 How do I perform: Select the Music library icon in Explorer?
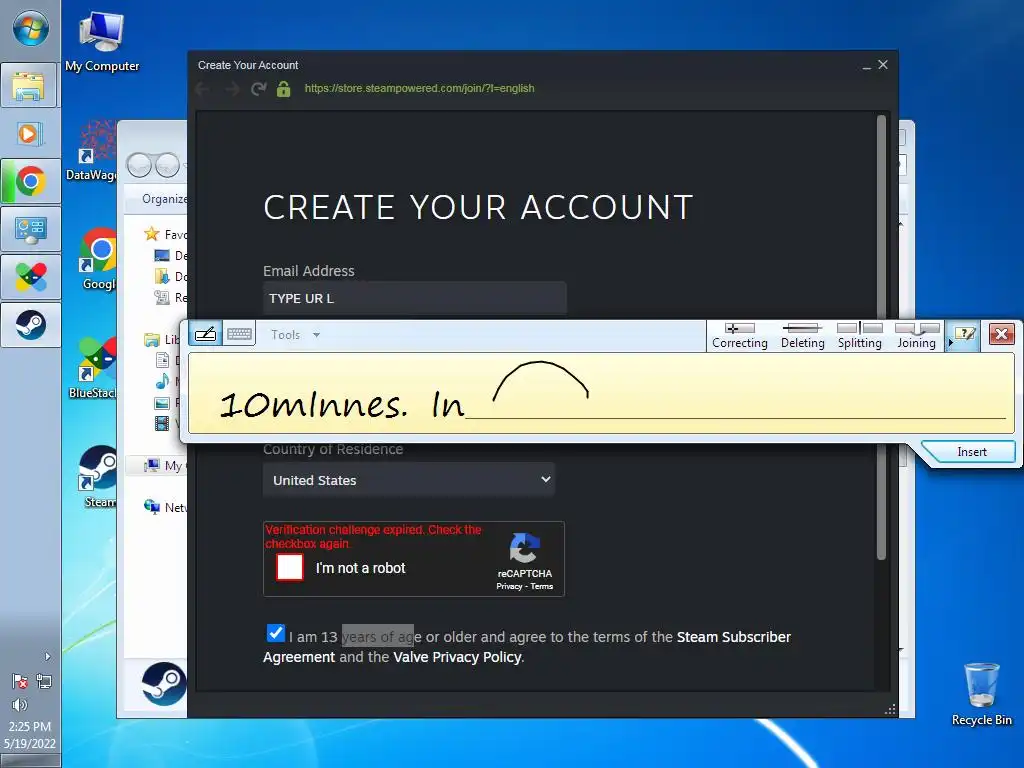click(x=163, y=381)
